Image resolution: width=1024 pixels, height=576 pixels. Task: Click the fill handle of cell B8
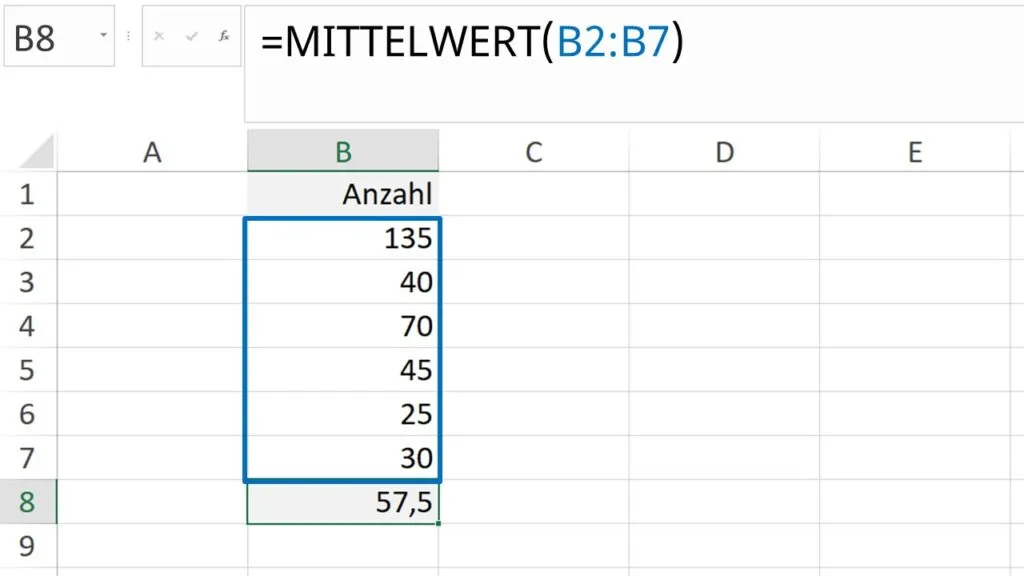(x=438, y=524)
